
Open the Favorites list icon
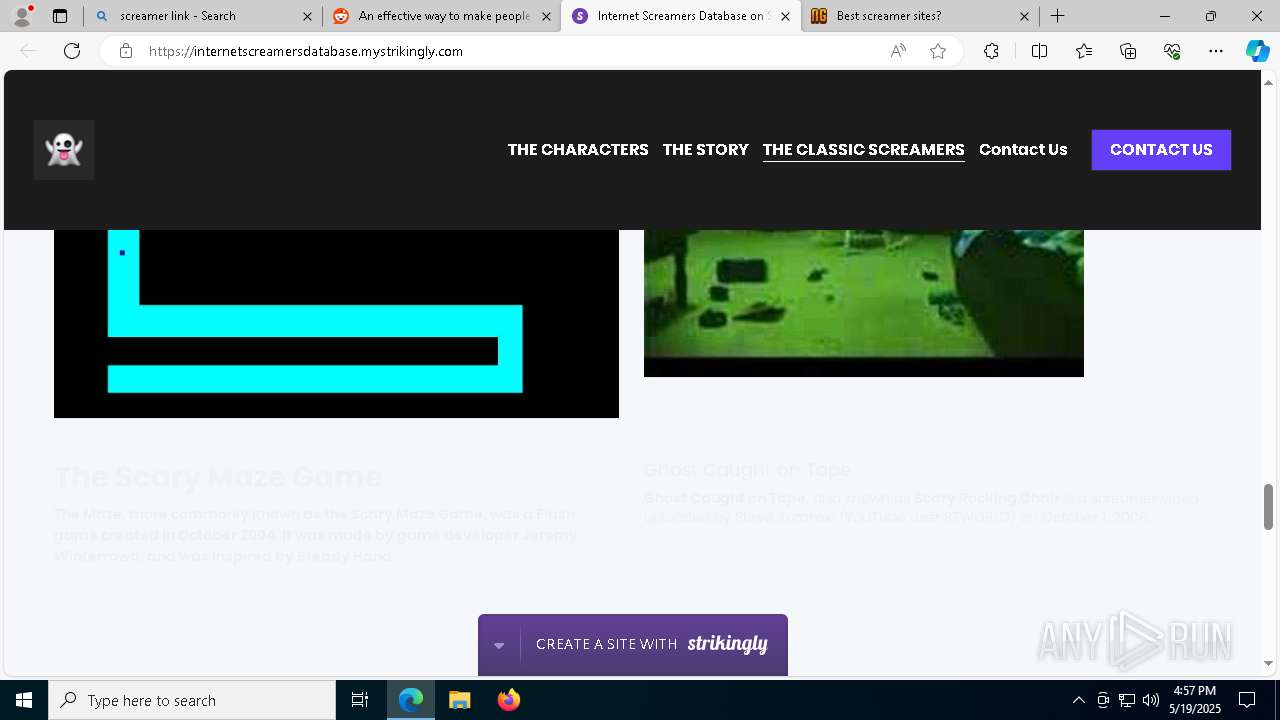point(1084,51)
